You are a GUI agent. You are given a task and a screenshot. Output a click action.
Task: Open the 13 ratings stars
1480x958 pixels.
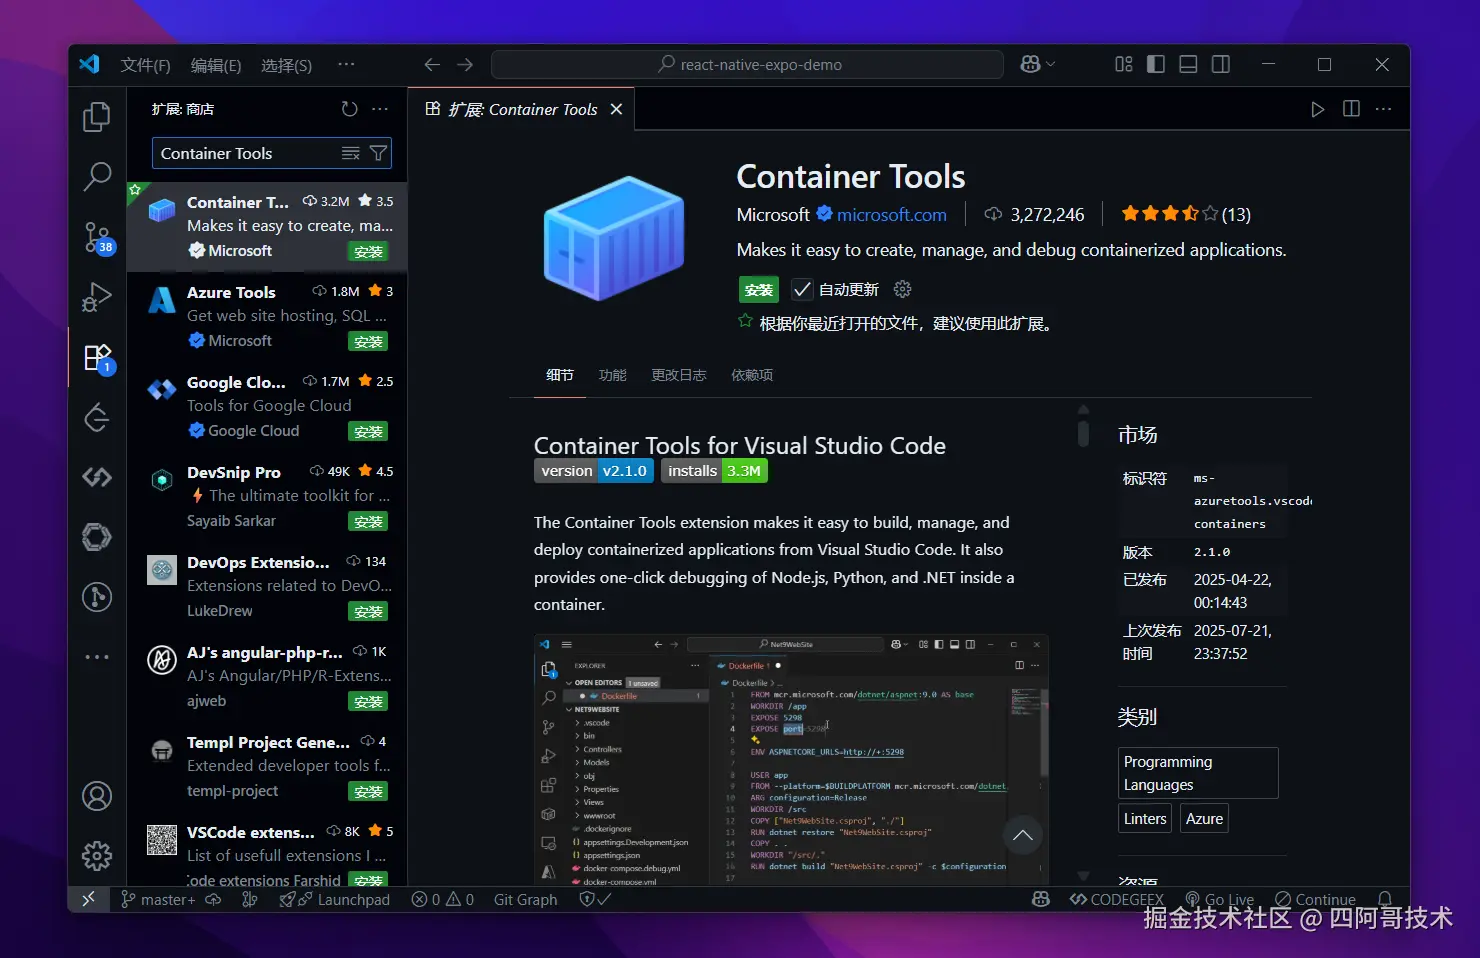(x=1185, y=214)
